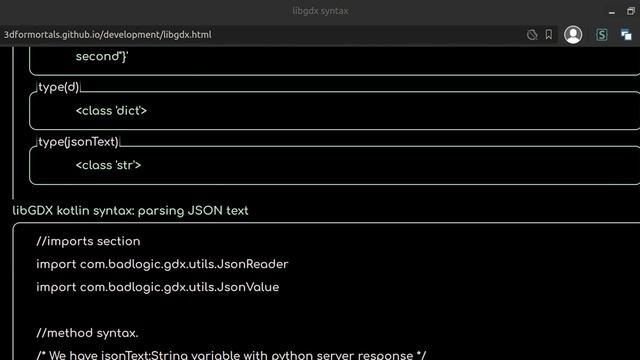Click the "<class 'str'>" output text
640x360 pixels.
pyautogui.click(x=108, y=165)
